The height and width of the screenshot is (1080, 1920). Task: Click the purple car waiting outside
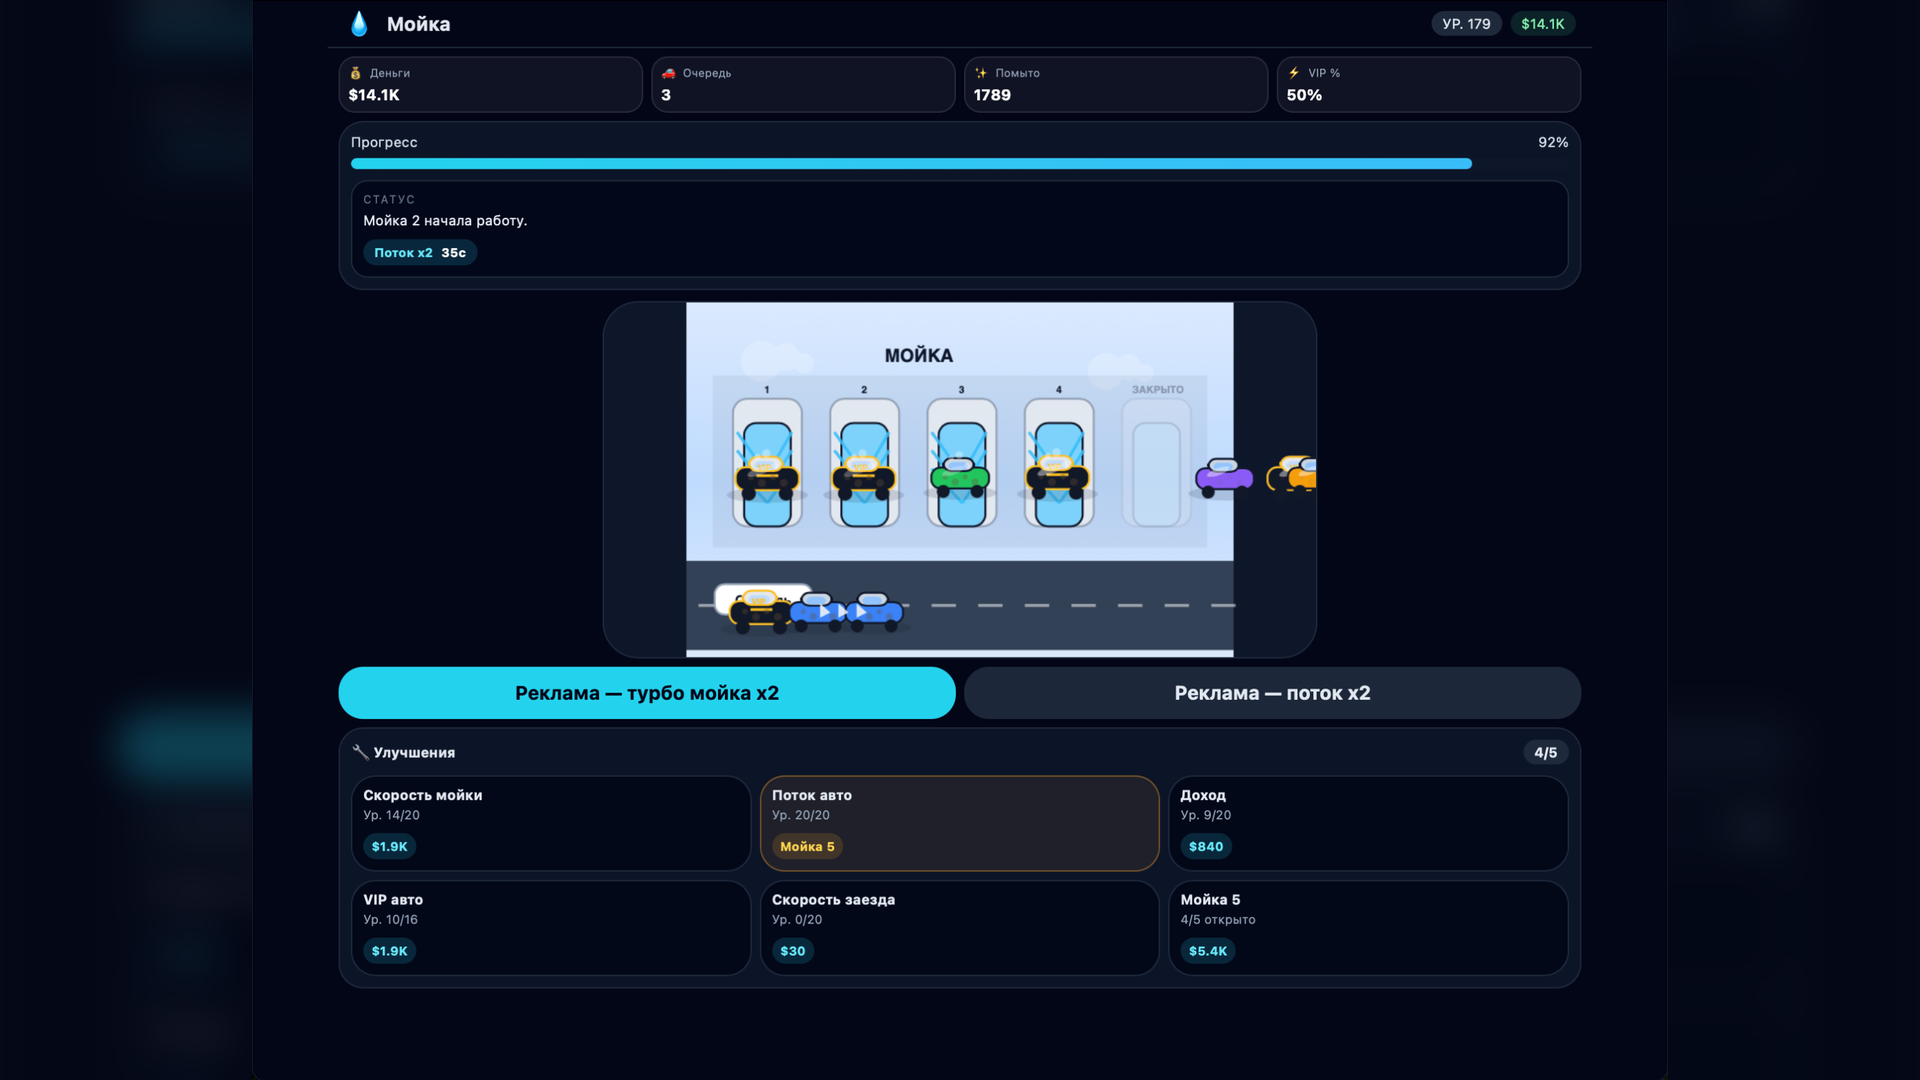point(1224,478)
